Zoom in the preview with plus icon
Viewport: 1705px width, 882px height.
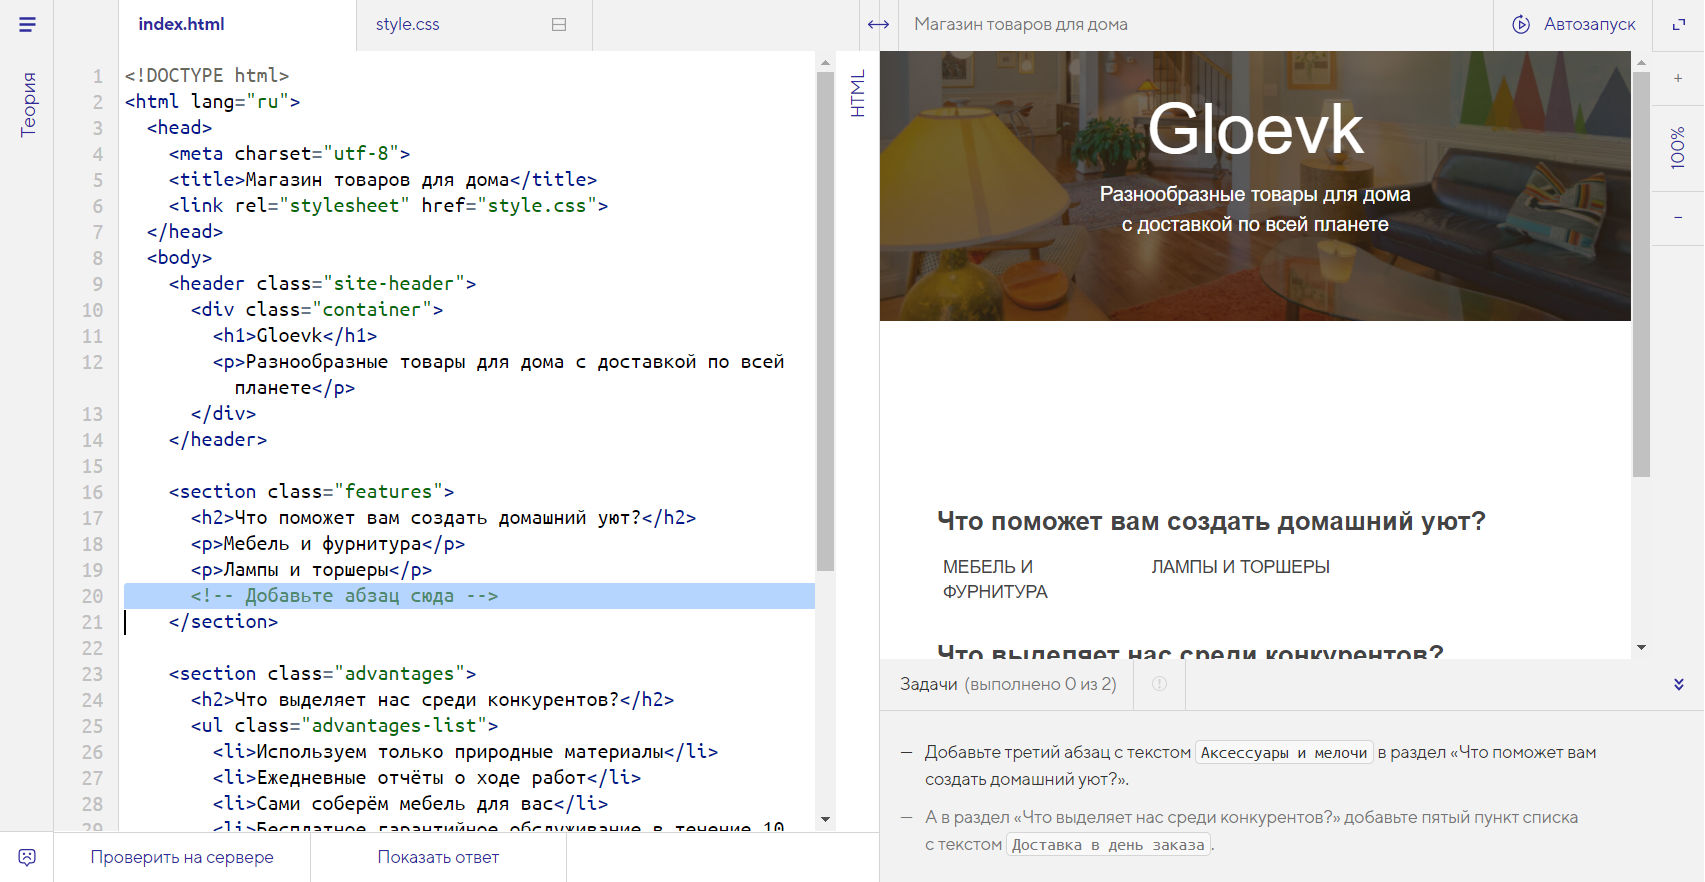pyautogui.click(x=1678, y=78)
